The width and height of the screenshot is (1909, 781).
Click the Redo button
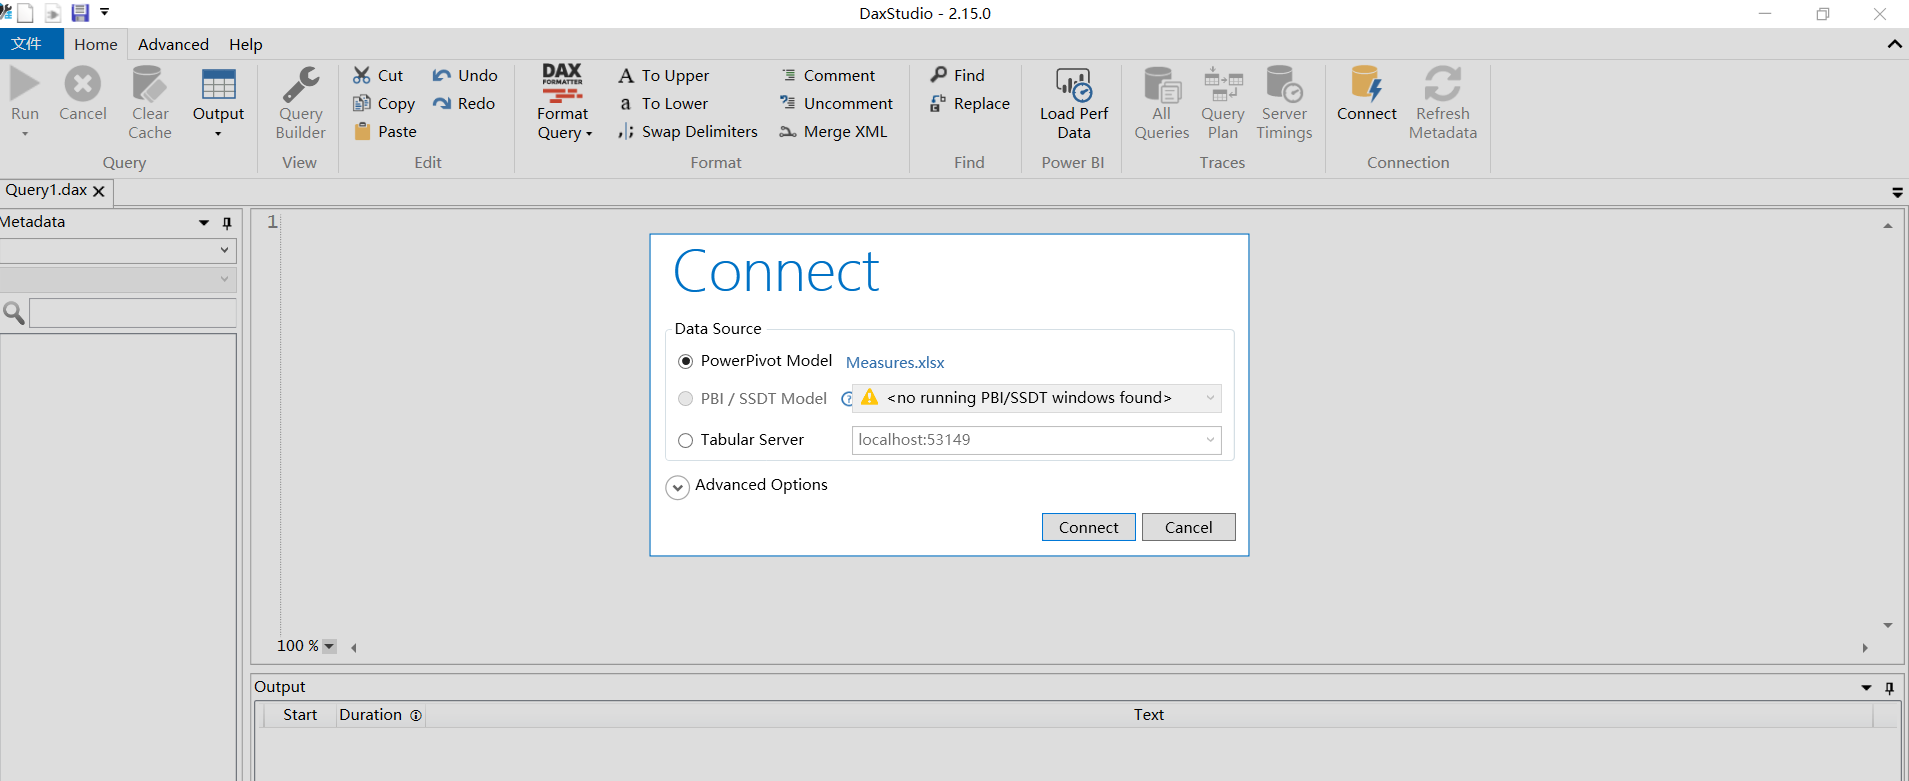click(x=464, y=103)
